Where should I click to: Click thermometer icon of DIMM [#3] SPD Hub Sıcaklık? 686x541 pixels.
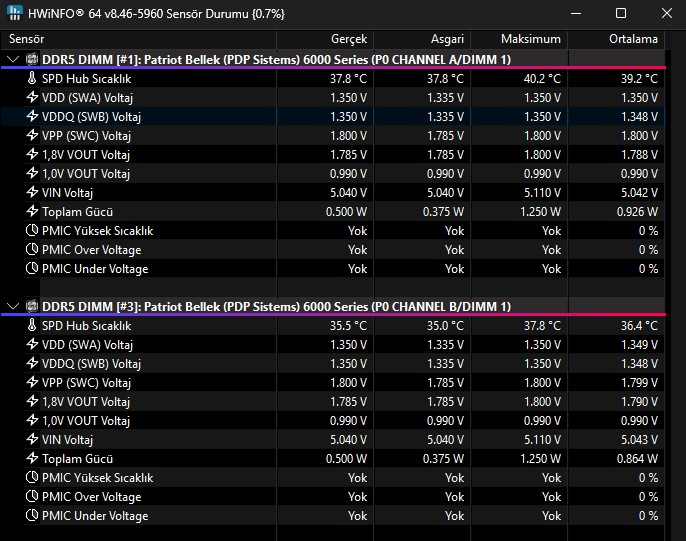point(32,325)
